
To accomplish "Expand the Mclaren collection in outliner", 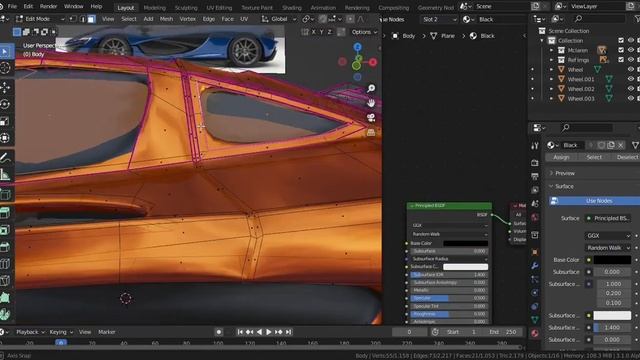I will pos(551,50).
